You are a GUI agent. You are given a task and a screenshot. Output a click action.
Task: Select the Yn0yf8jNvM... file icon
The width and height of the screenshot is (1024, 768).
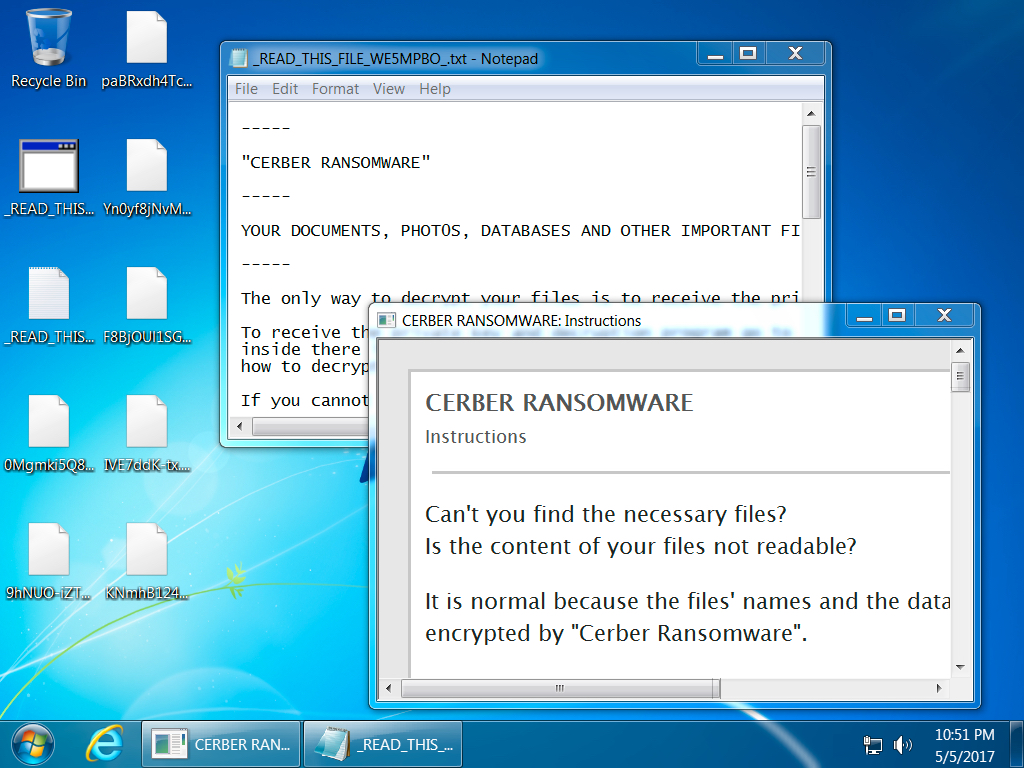147,178
